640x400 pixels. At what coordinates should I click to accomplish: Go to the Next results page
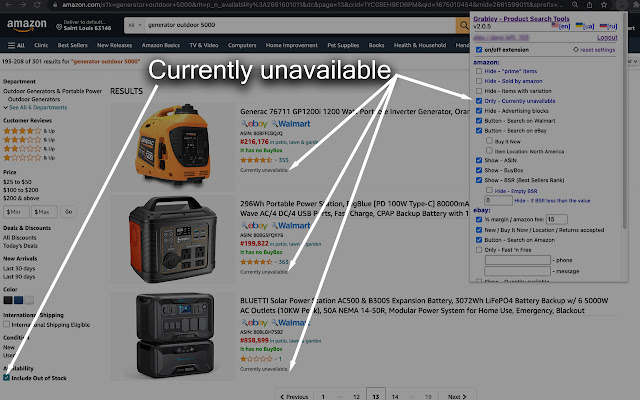point(457,396)
